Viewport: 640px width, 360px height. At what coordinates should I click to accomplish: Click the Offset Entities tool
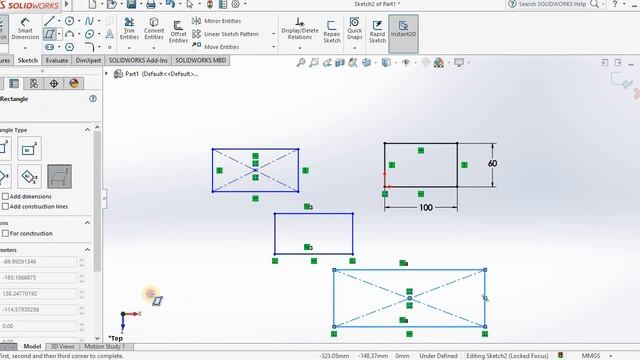pyautogui.click(x=178, y=31)
